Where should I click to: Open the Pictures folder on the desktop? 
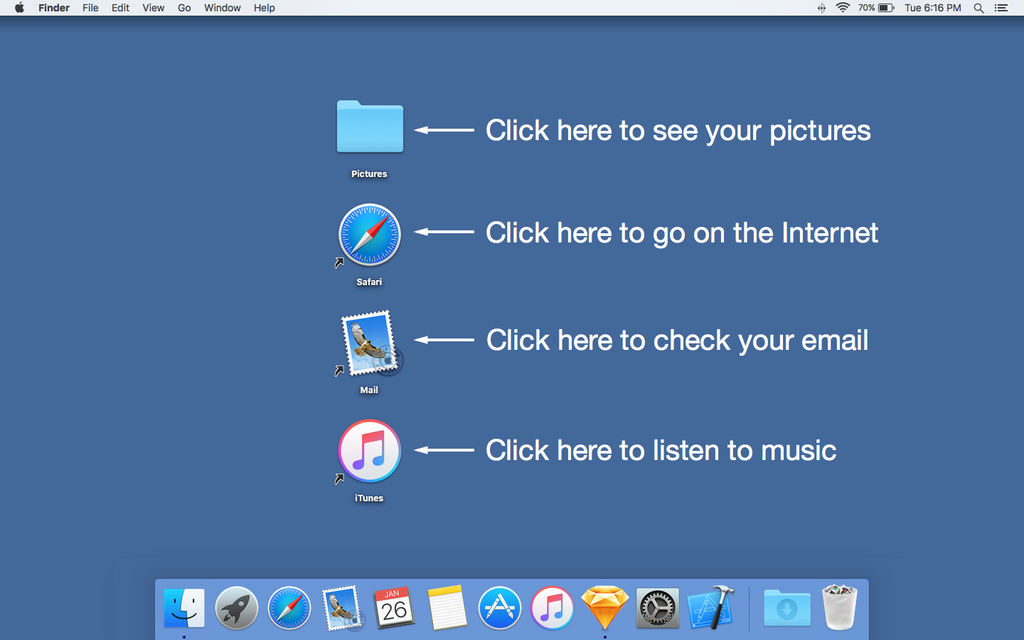click(x=370, y=127)
